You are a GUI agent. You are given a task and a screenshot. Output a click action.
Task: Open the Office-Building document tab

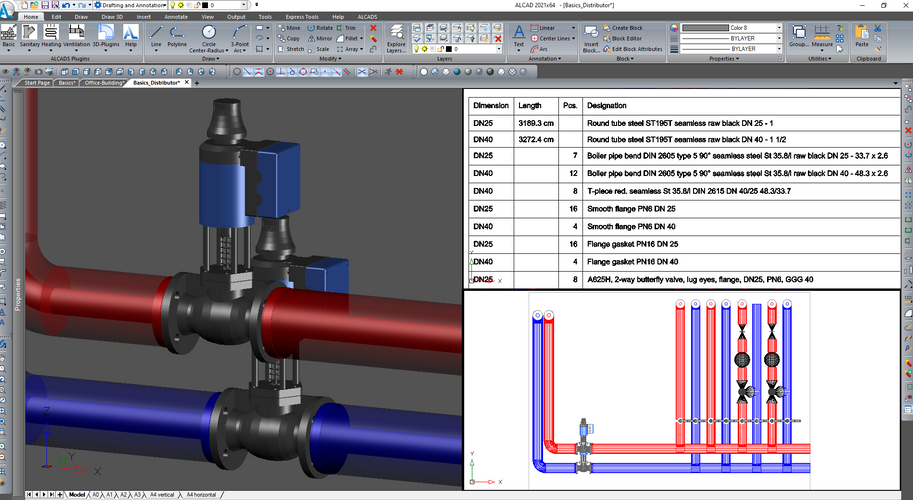coord(105,83)
